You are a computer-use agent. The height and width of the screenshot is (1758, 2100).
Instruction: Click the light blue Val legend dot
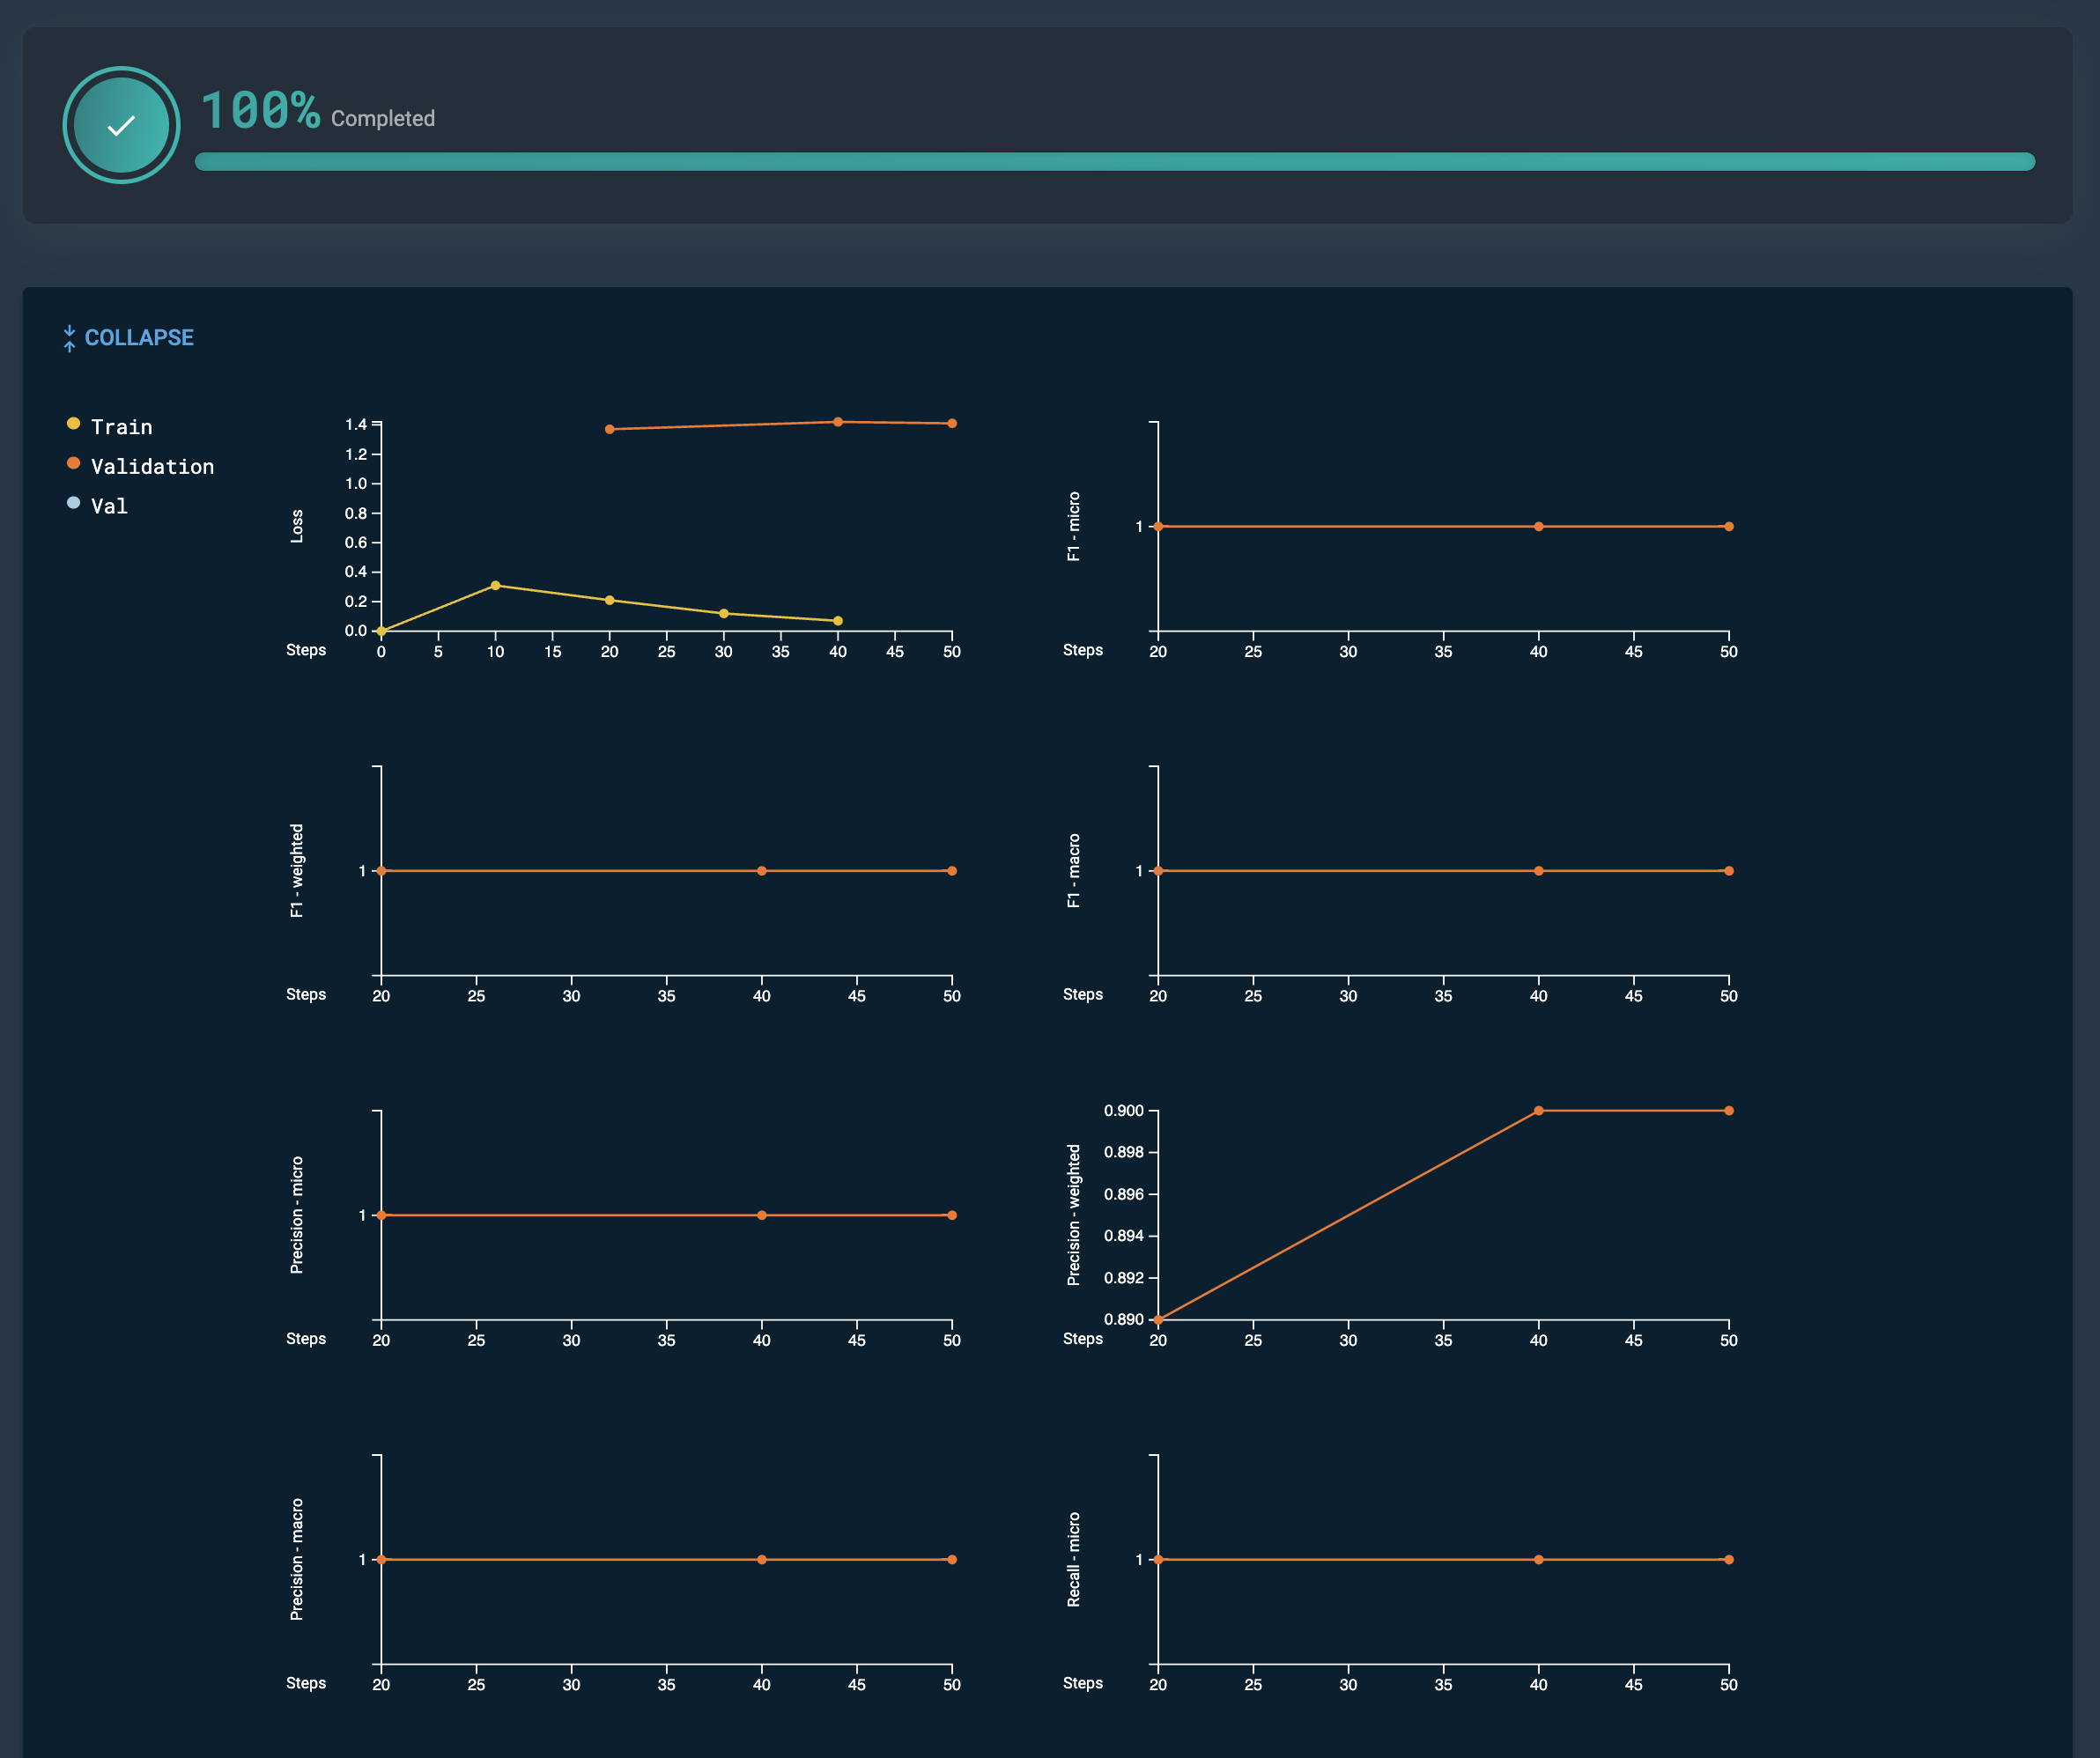pos(73,502)
